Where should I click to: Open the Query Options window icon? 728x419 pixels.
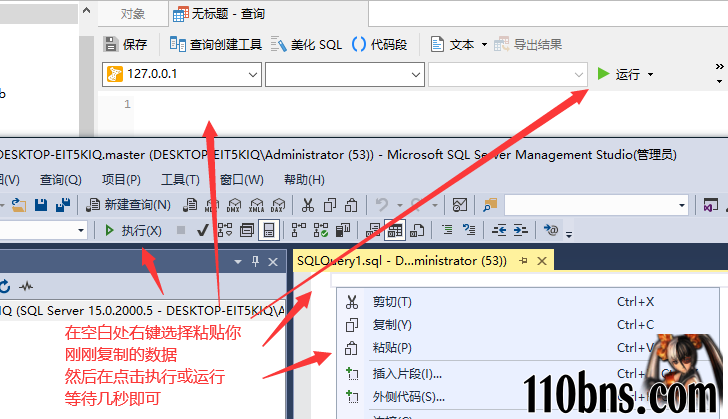tap(247, 230)
